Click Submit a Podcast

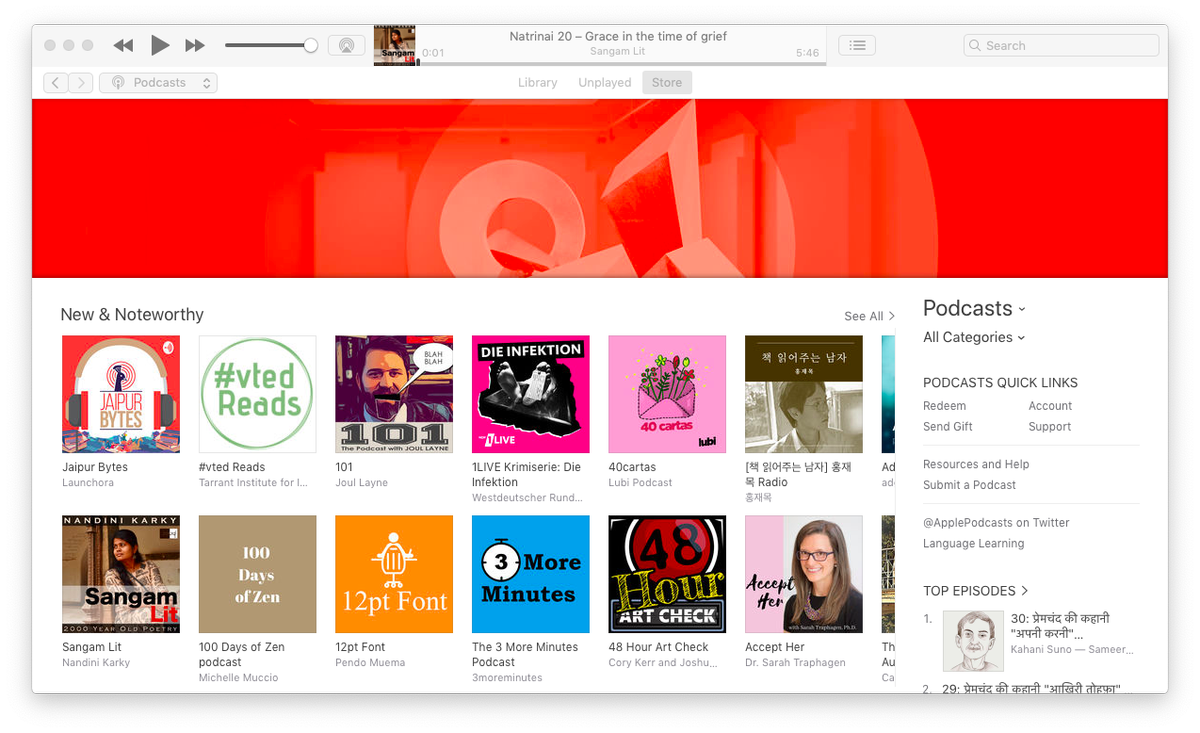pos(969,485)
